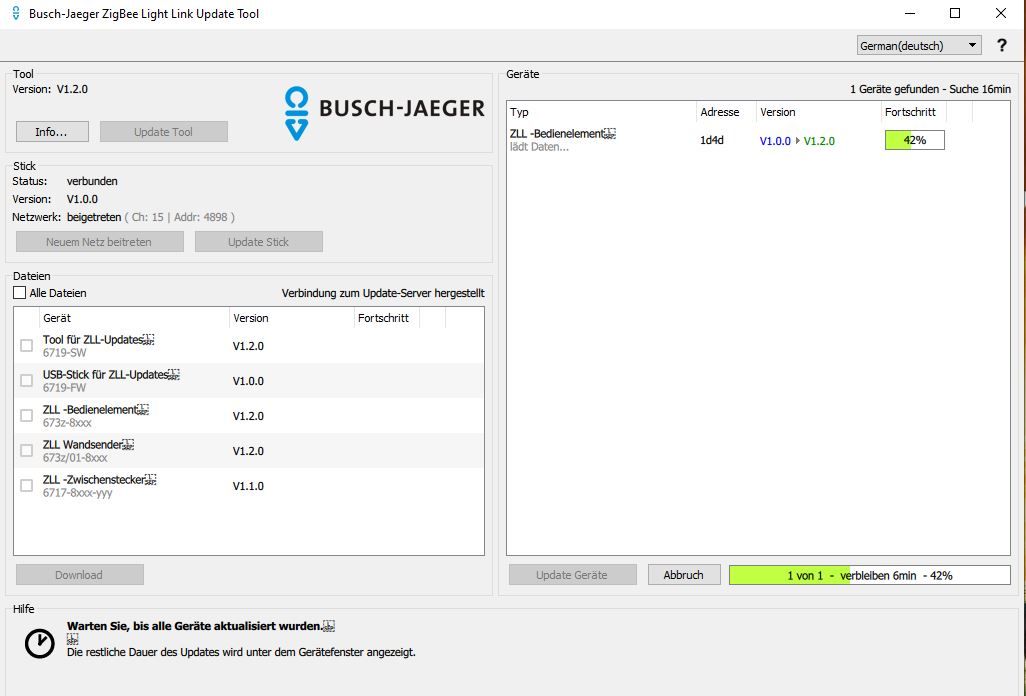Click the Adresse column header
Screen dimensions: 1026x696
tap(726, 112)
